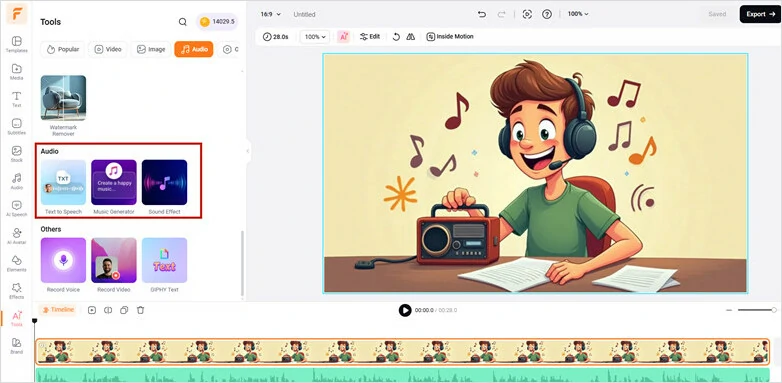The width and height of the screenshot is (782, 383).
Task: Open the canvas toolbar 100% dropdown
Action: (x=315, y=36)
